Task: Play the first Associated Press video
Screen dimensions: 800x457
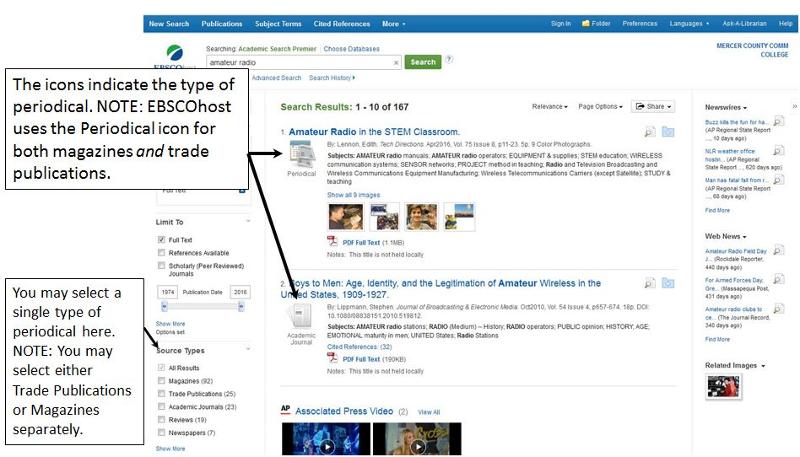Action: [326, 439]
